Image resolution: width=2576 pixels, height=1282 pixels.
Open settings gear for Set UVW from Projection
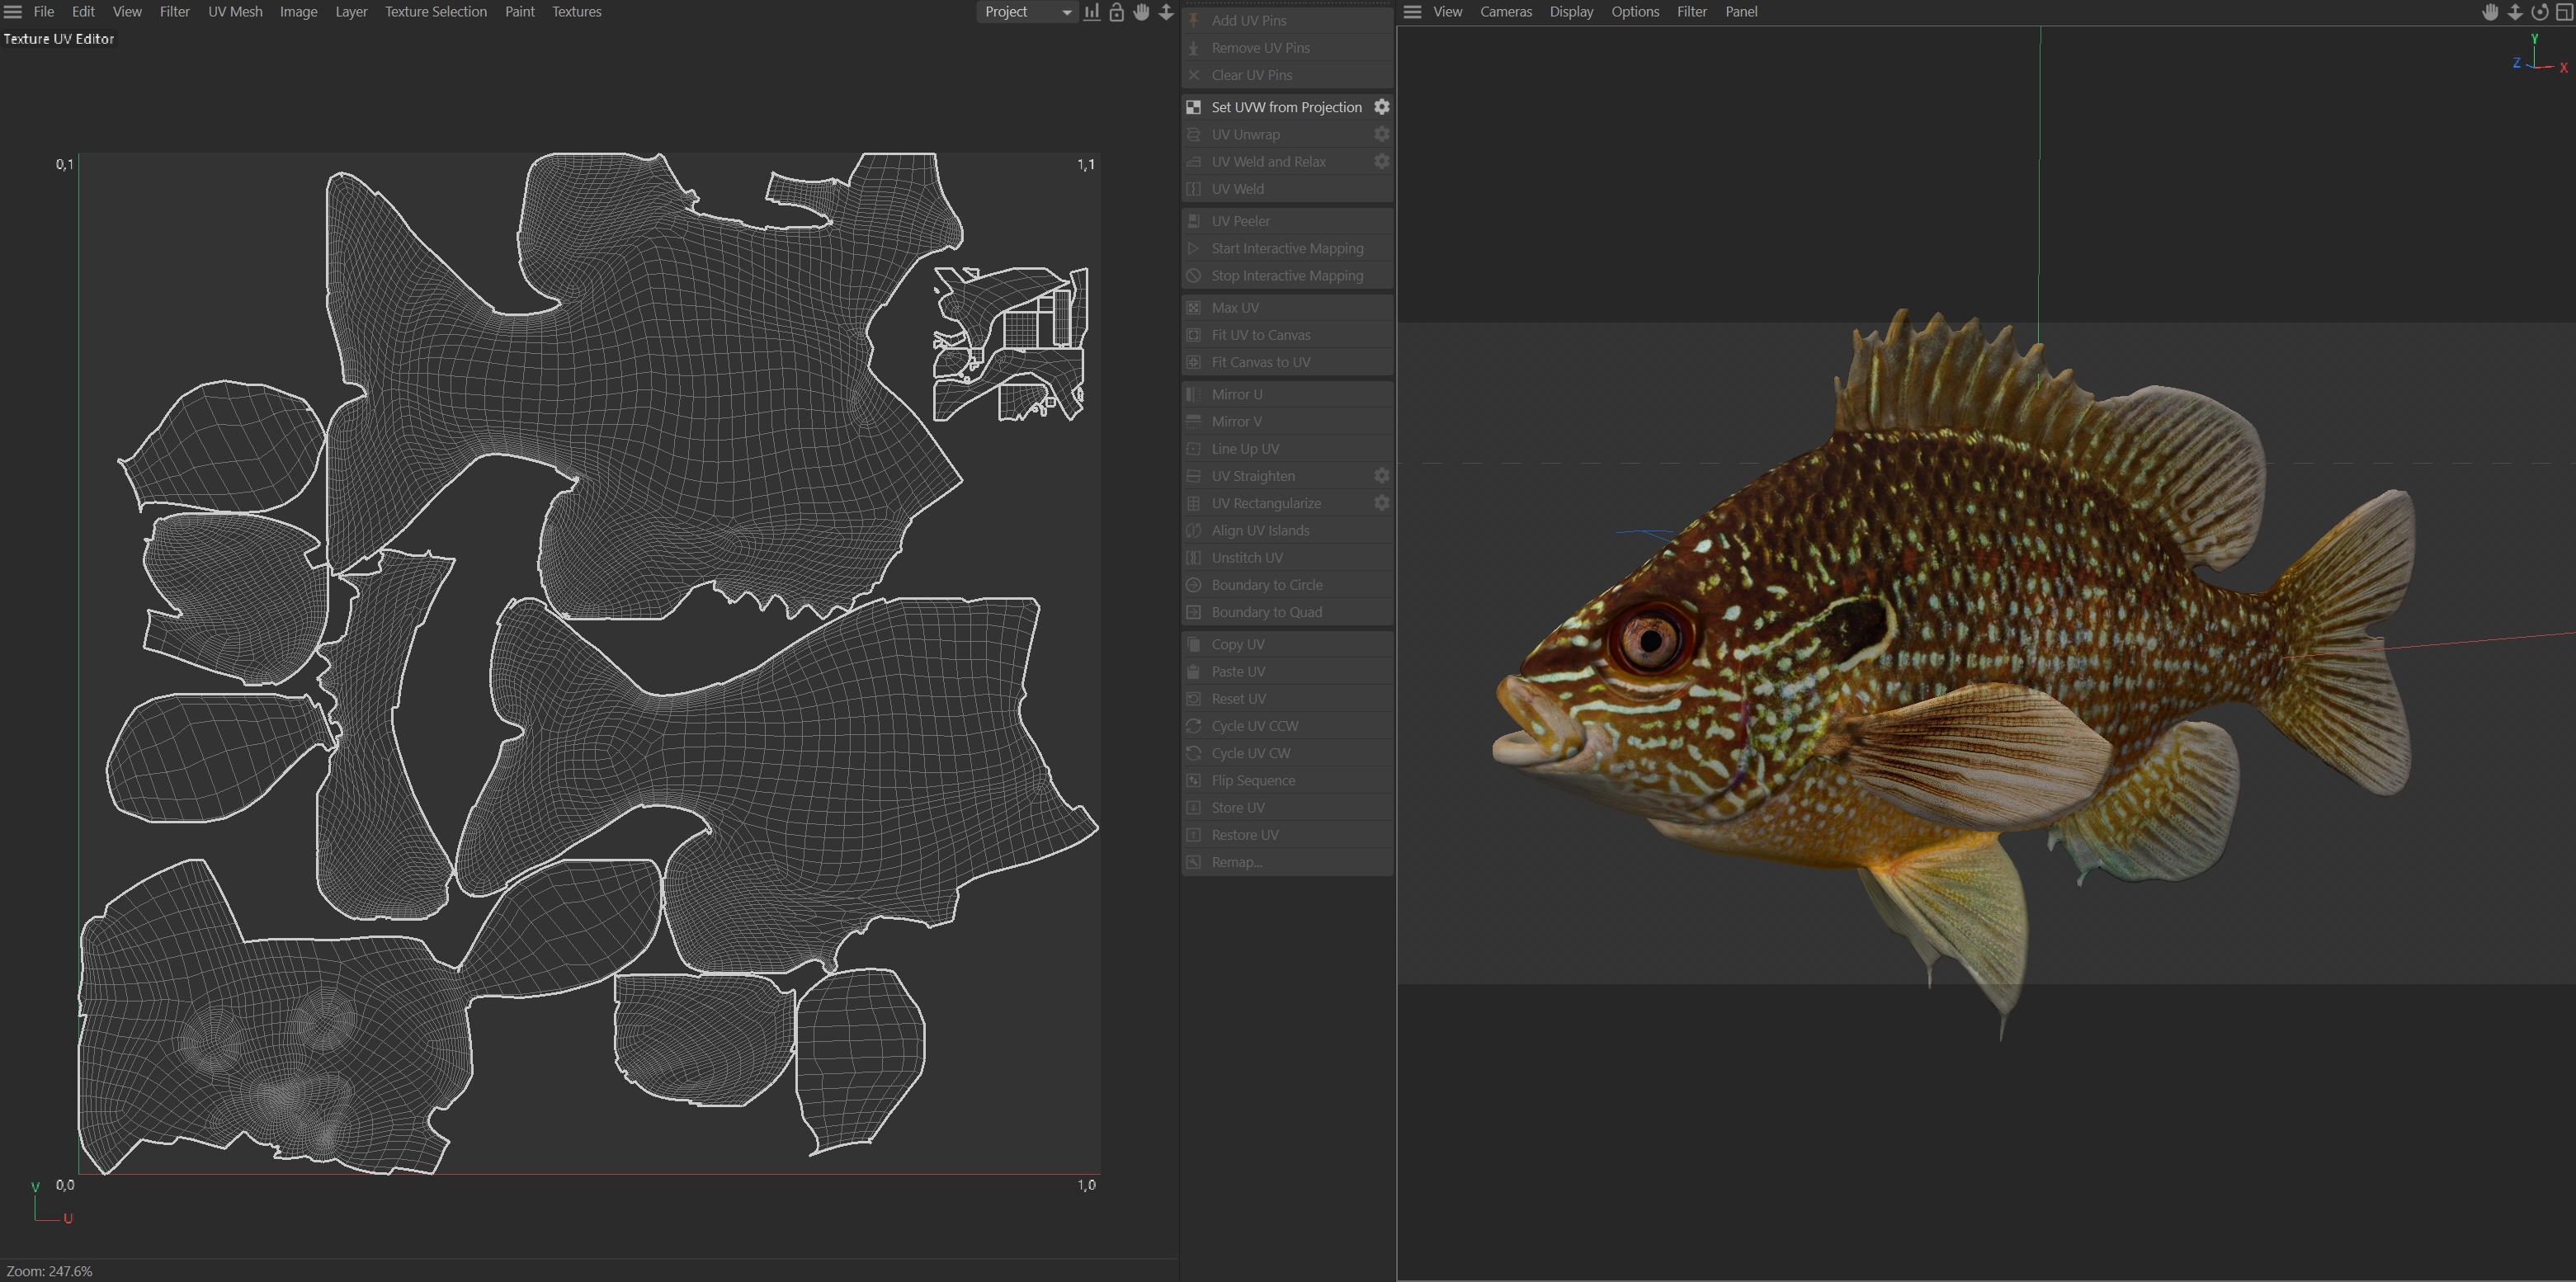point(1381,107)
